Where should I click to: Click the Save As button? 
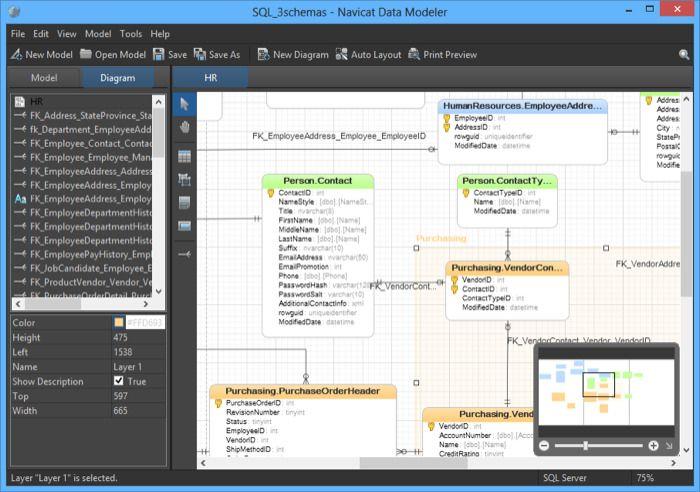pyautogui.click(x=217, y=54)
